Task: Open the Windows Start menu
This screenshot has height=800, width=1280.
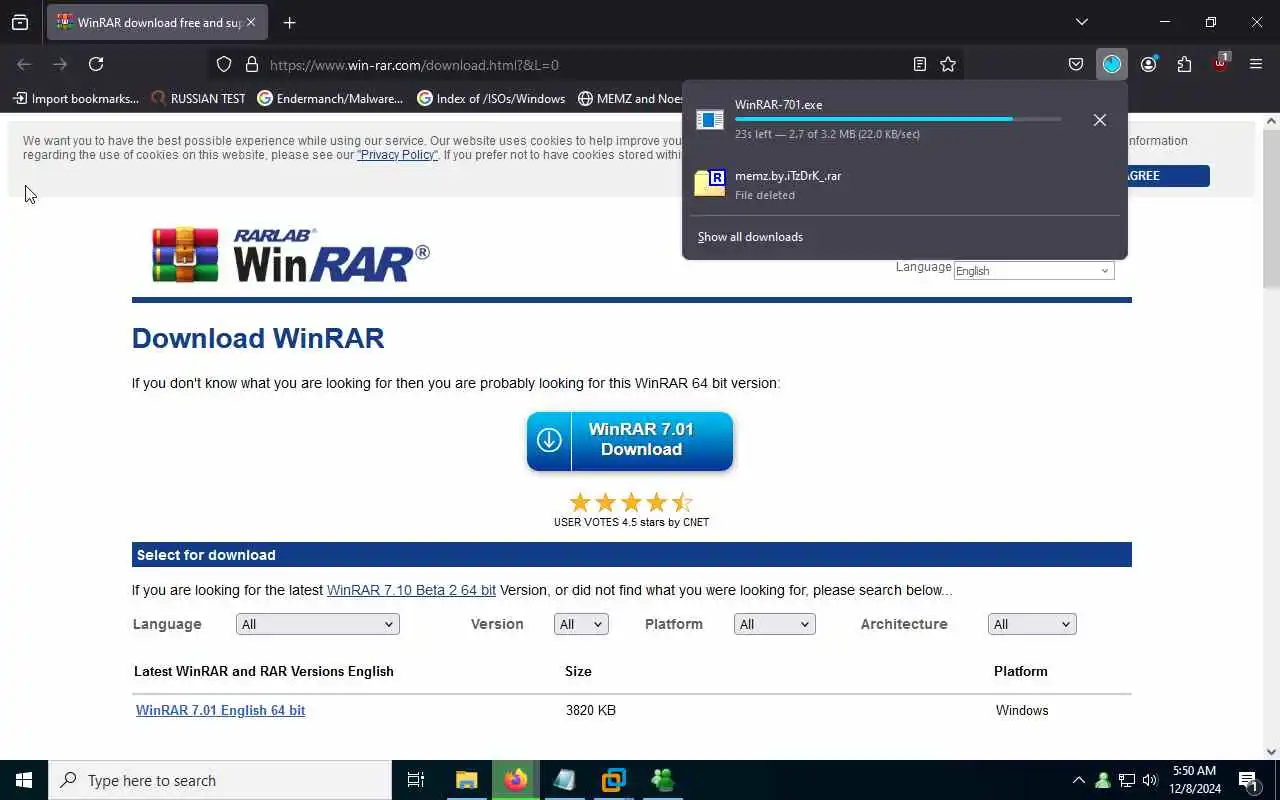Action: click(24, 780)
